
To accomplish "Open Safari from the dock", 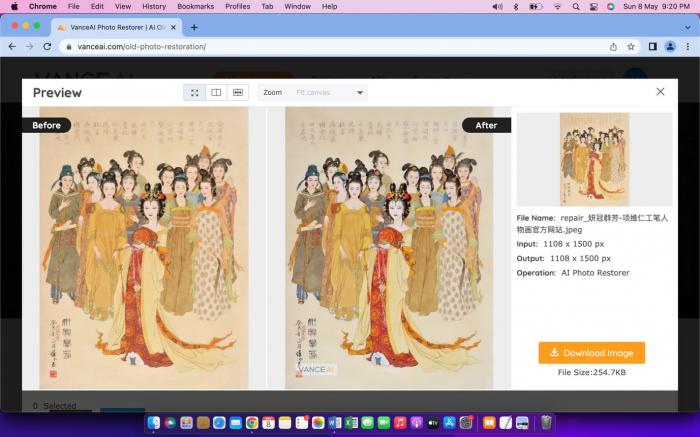I will click(x=219, y=422).
